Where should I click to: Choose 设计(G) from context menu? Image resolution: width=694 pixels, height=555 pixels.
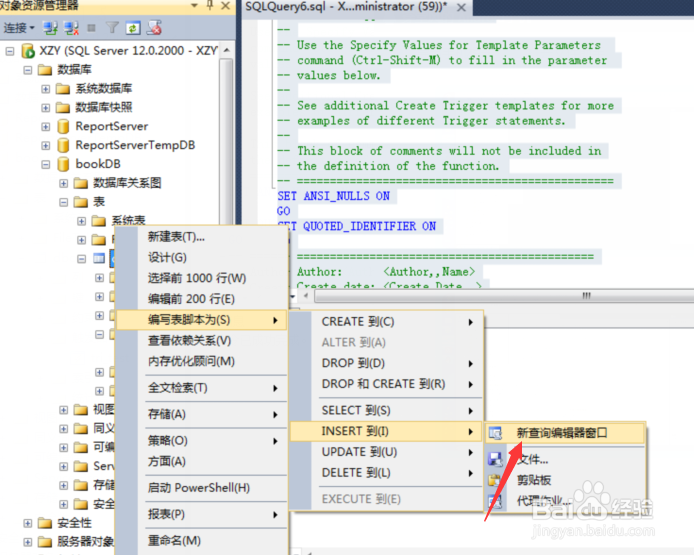pyautogui.click(x=201, y=257)
